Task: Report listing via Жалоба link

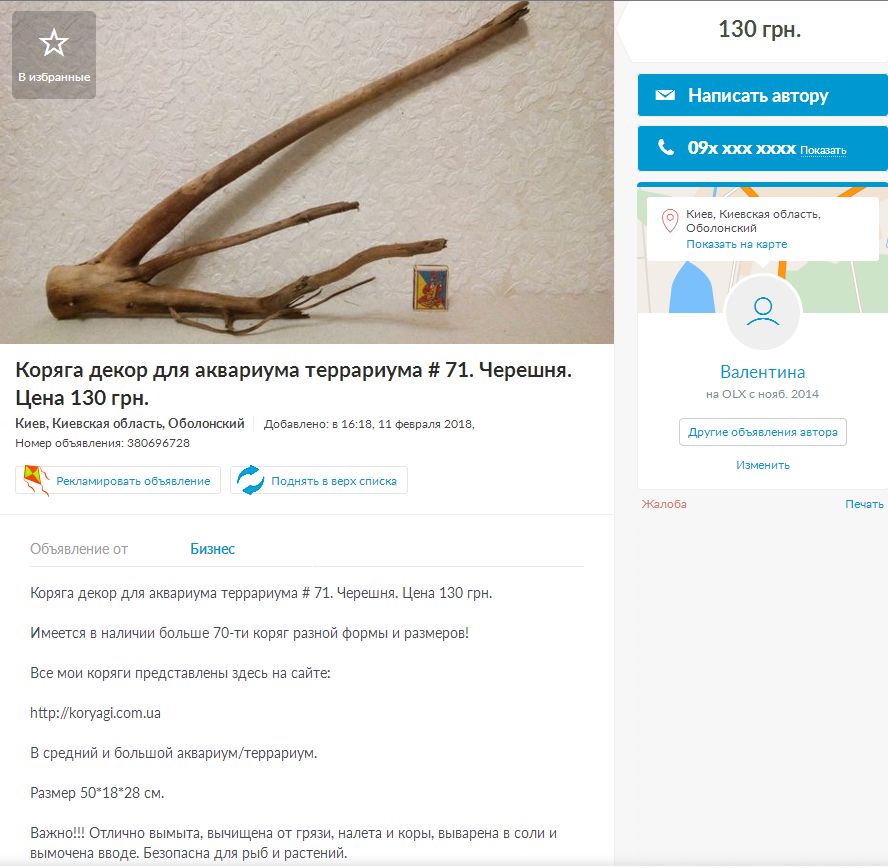Action: pos(664,504)
